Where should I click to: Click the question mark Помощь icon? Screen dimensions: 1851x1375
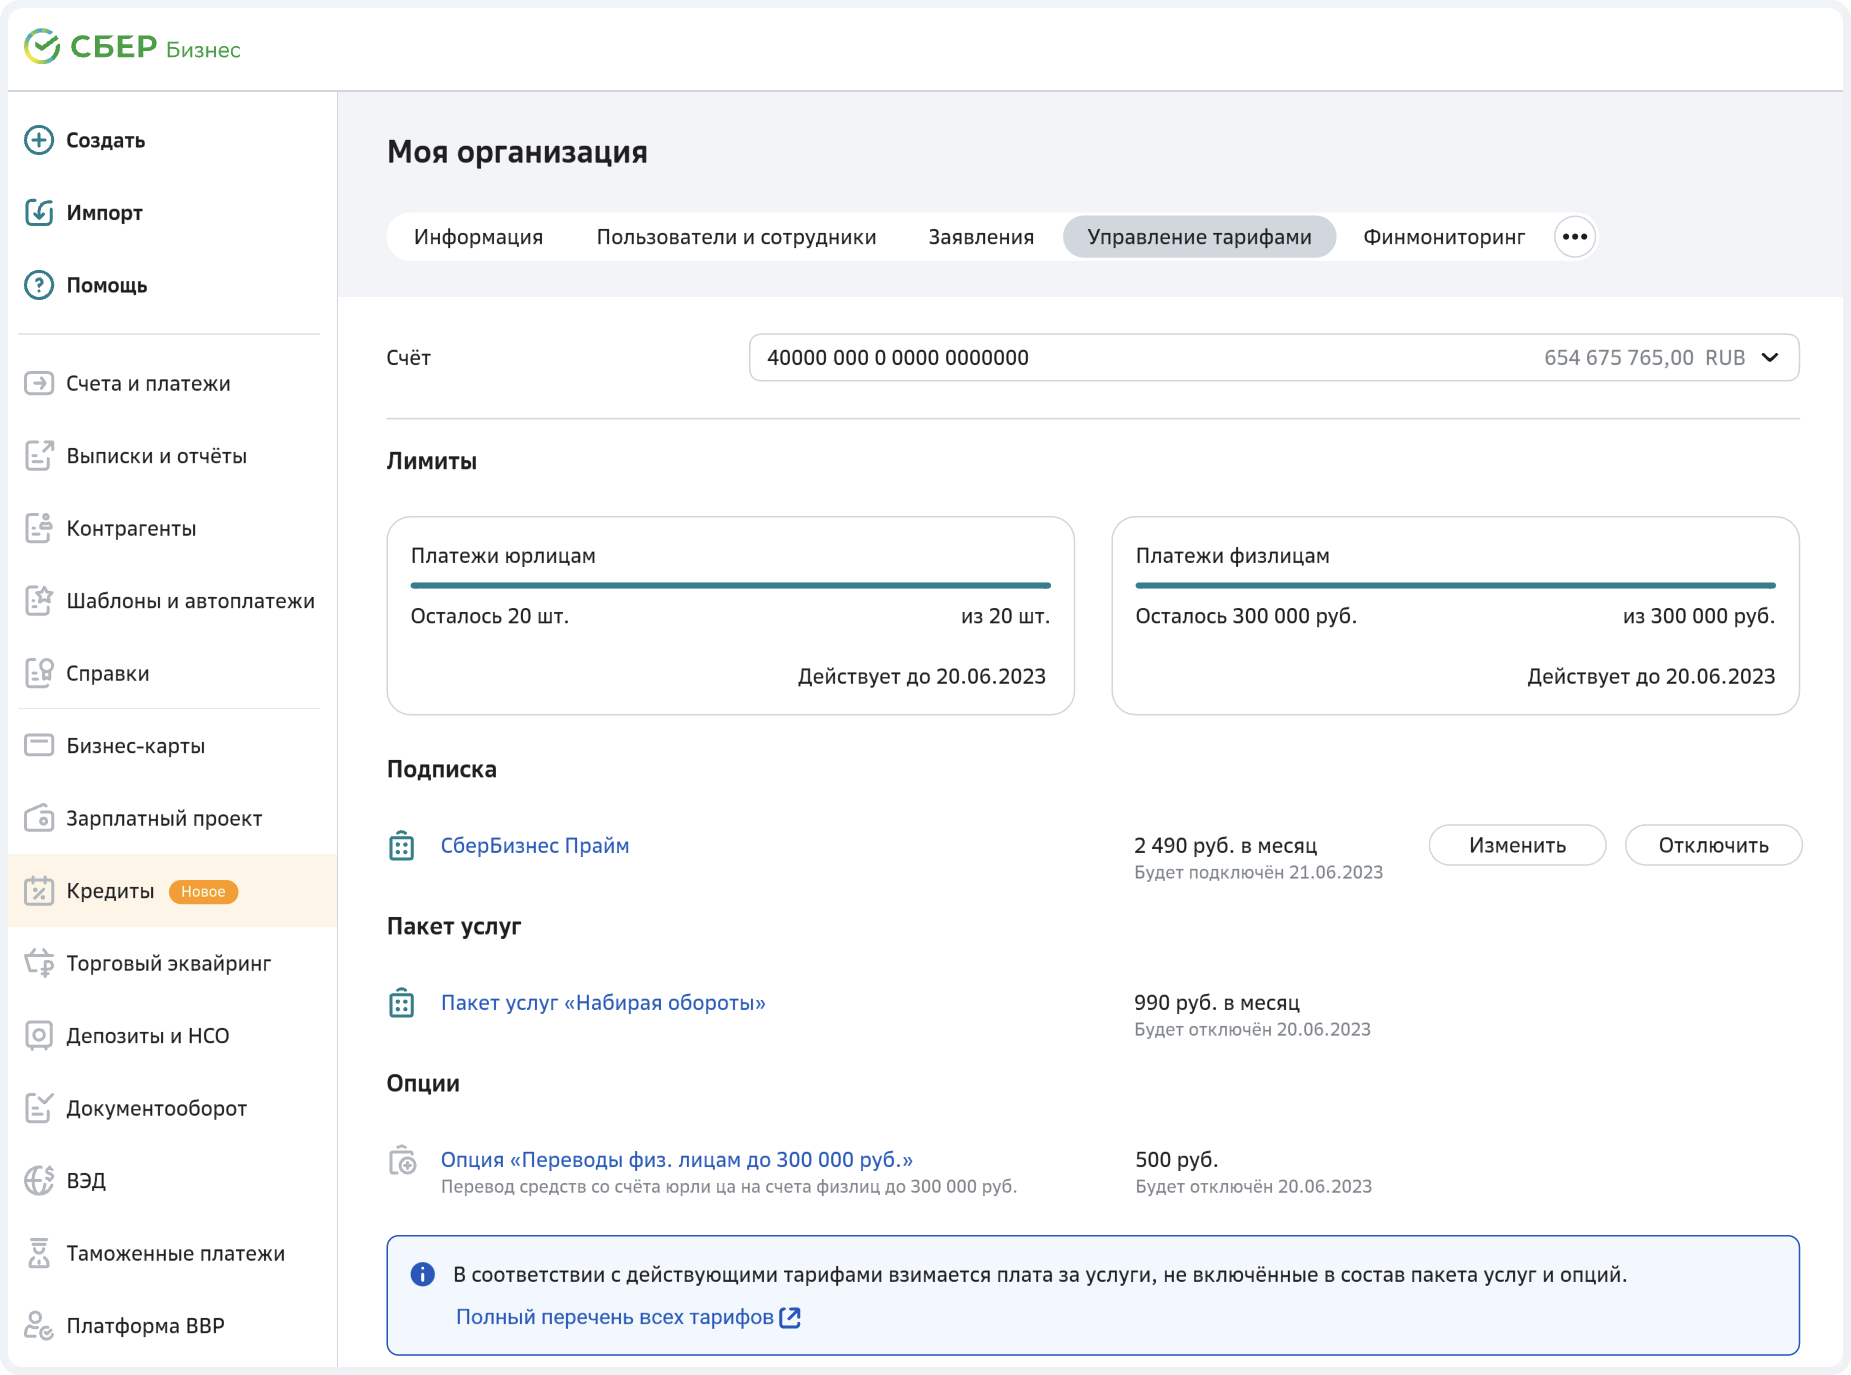[39, 285]
